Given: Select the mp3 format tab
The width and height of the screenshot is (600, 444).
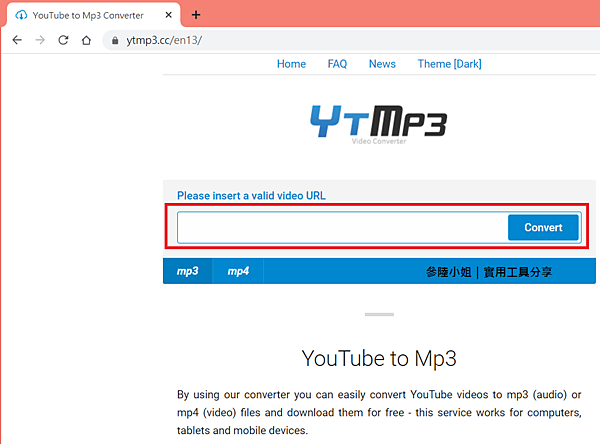Looking at the screenshot, I should 188,271.
